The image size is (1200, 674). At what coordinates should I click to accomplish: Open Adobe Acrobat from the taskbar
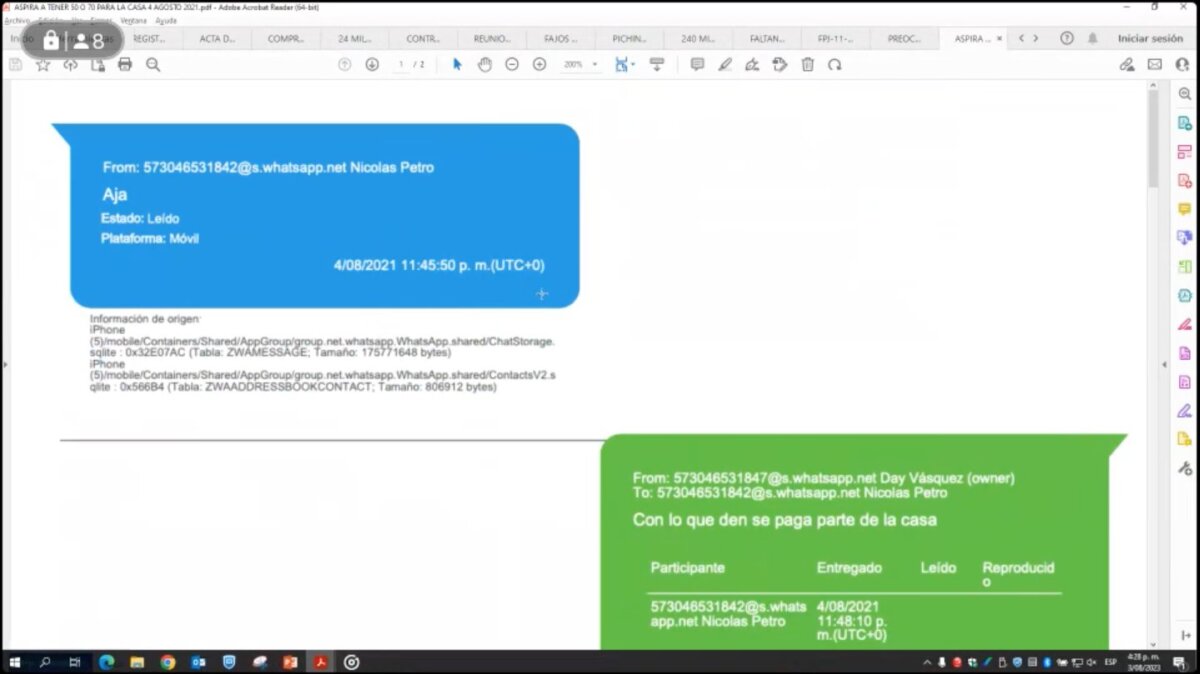(x=321, y=662)
